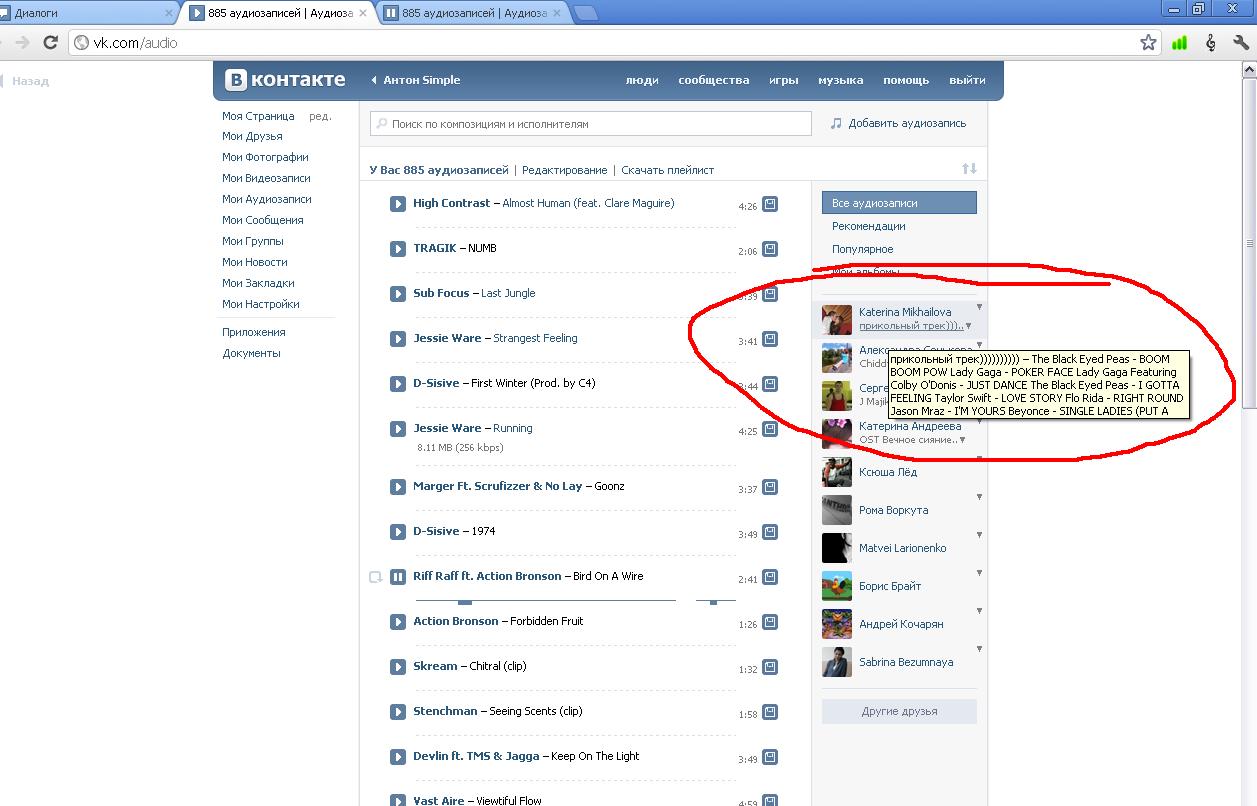Click save icon for D-Sisive 1974

point(770,532)
